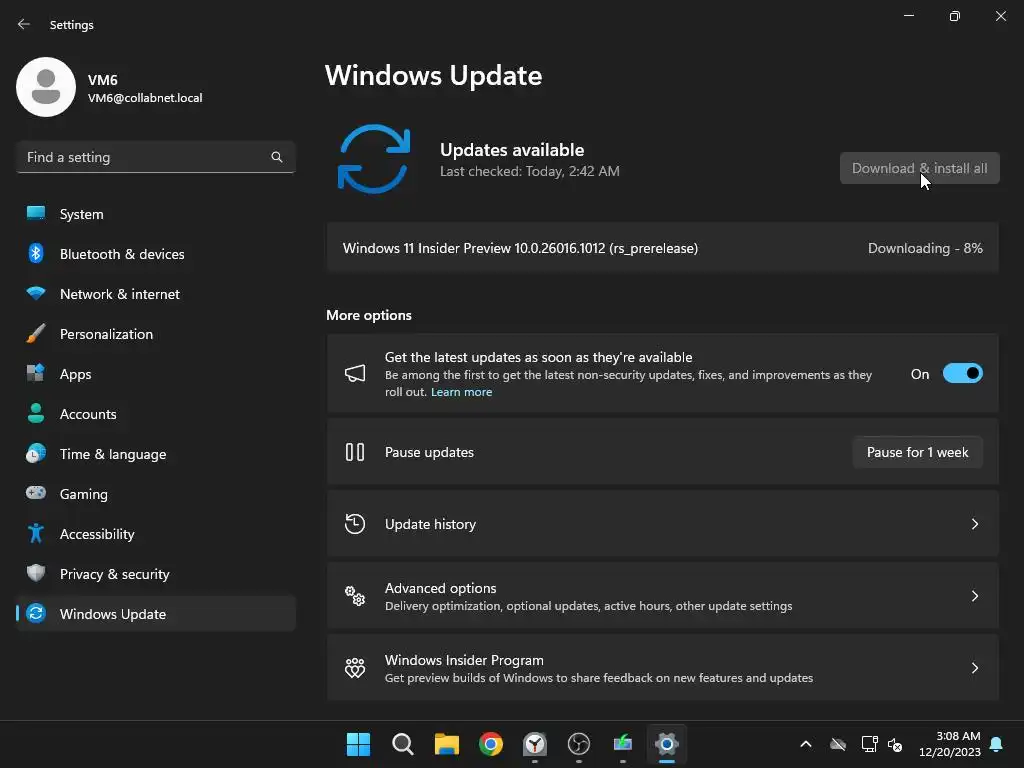
Task: Open the Windows Start button
Action: pyautogui.click(x=359, y=744)
